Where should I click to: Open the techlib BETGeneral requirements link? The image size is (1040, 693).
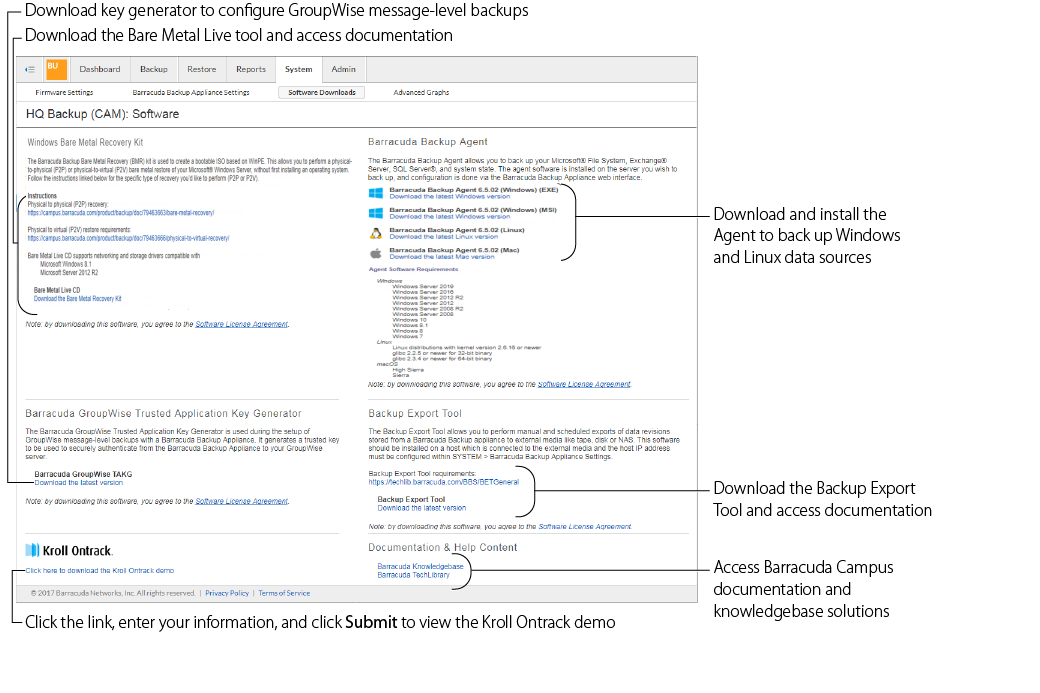click(x=444, y=482)
